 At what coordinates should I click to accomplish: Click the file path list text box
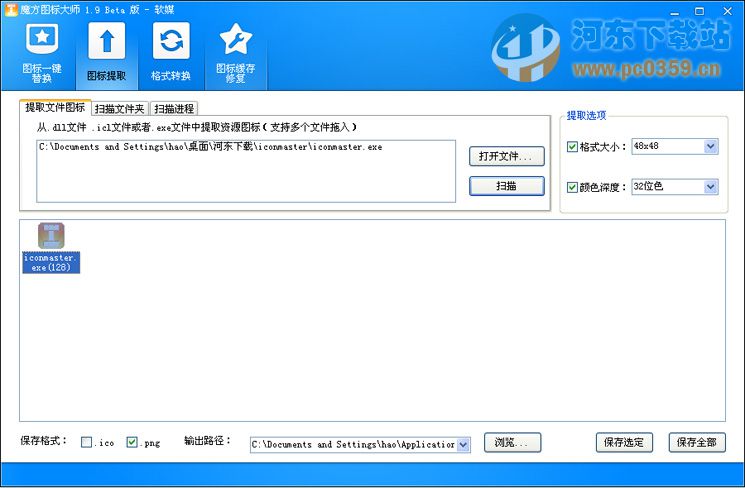[246, 171]
